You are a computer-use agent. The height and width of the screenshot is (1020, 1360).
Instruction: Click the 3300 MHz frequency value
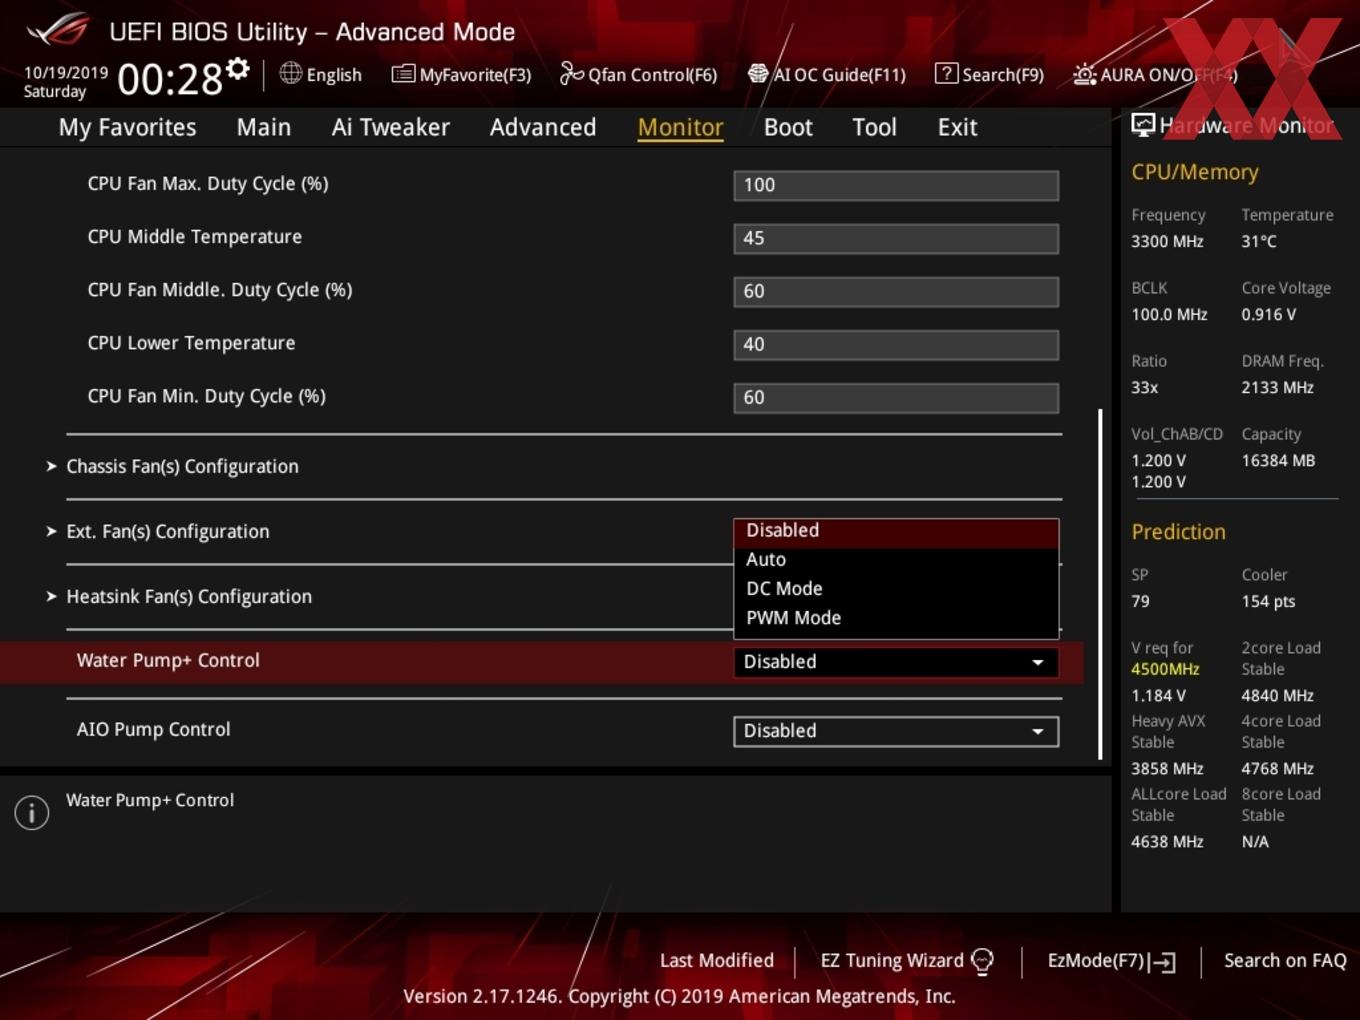[x=1167, y=242]
